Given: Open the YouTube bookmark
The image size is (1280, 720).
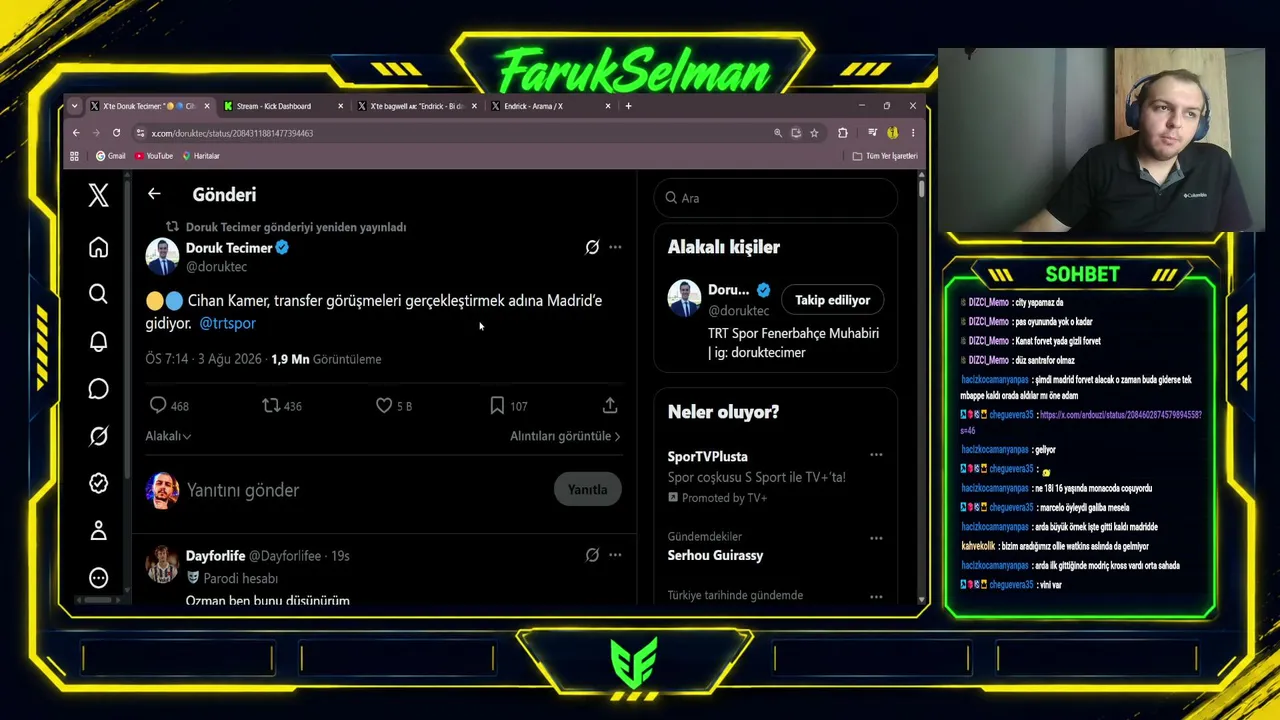Looking at the screenshot, I should click(x=154, y=156).
